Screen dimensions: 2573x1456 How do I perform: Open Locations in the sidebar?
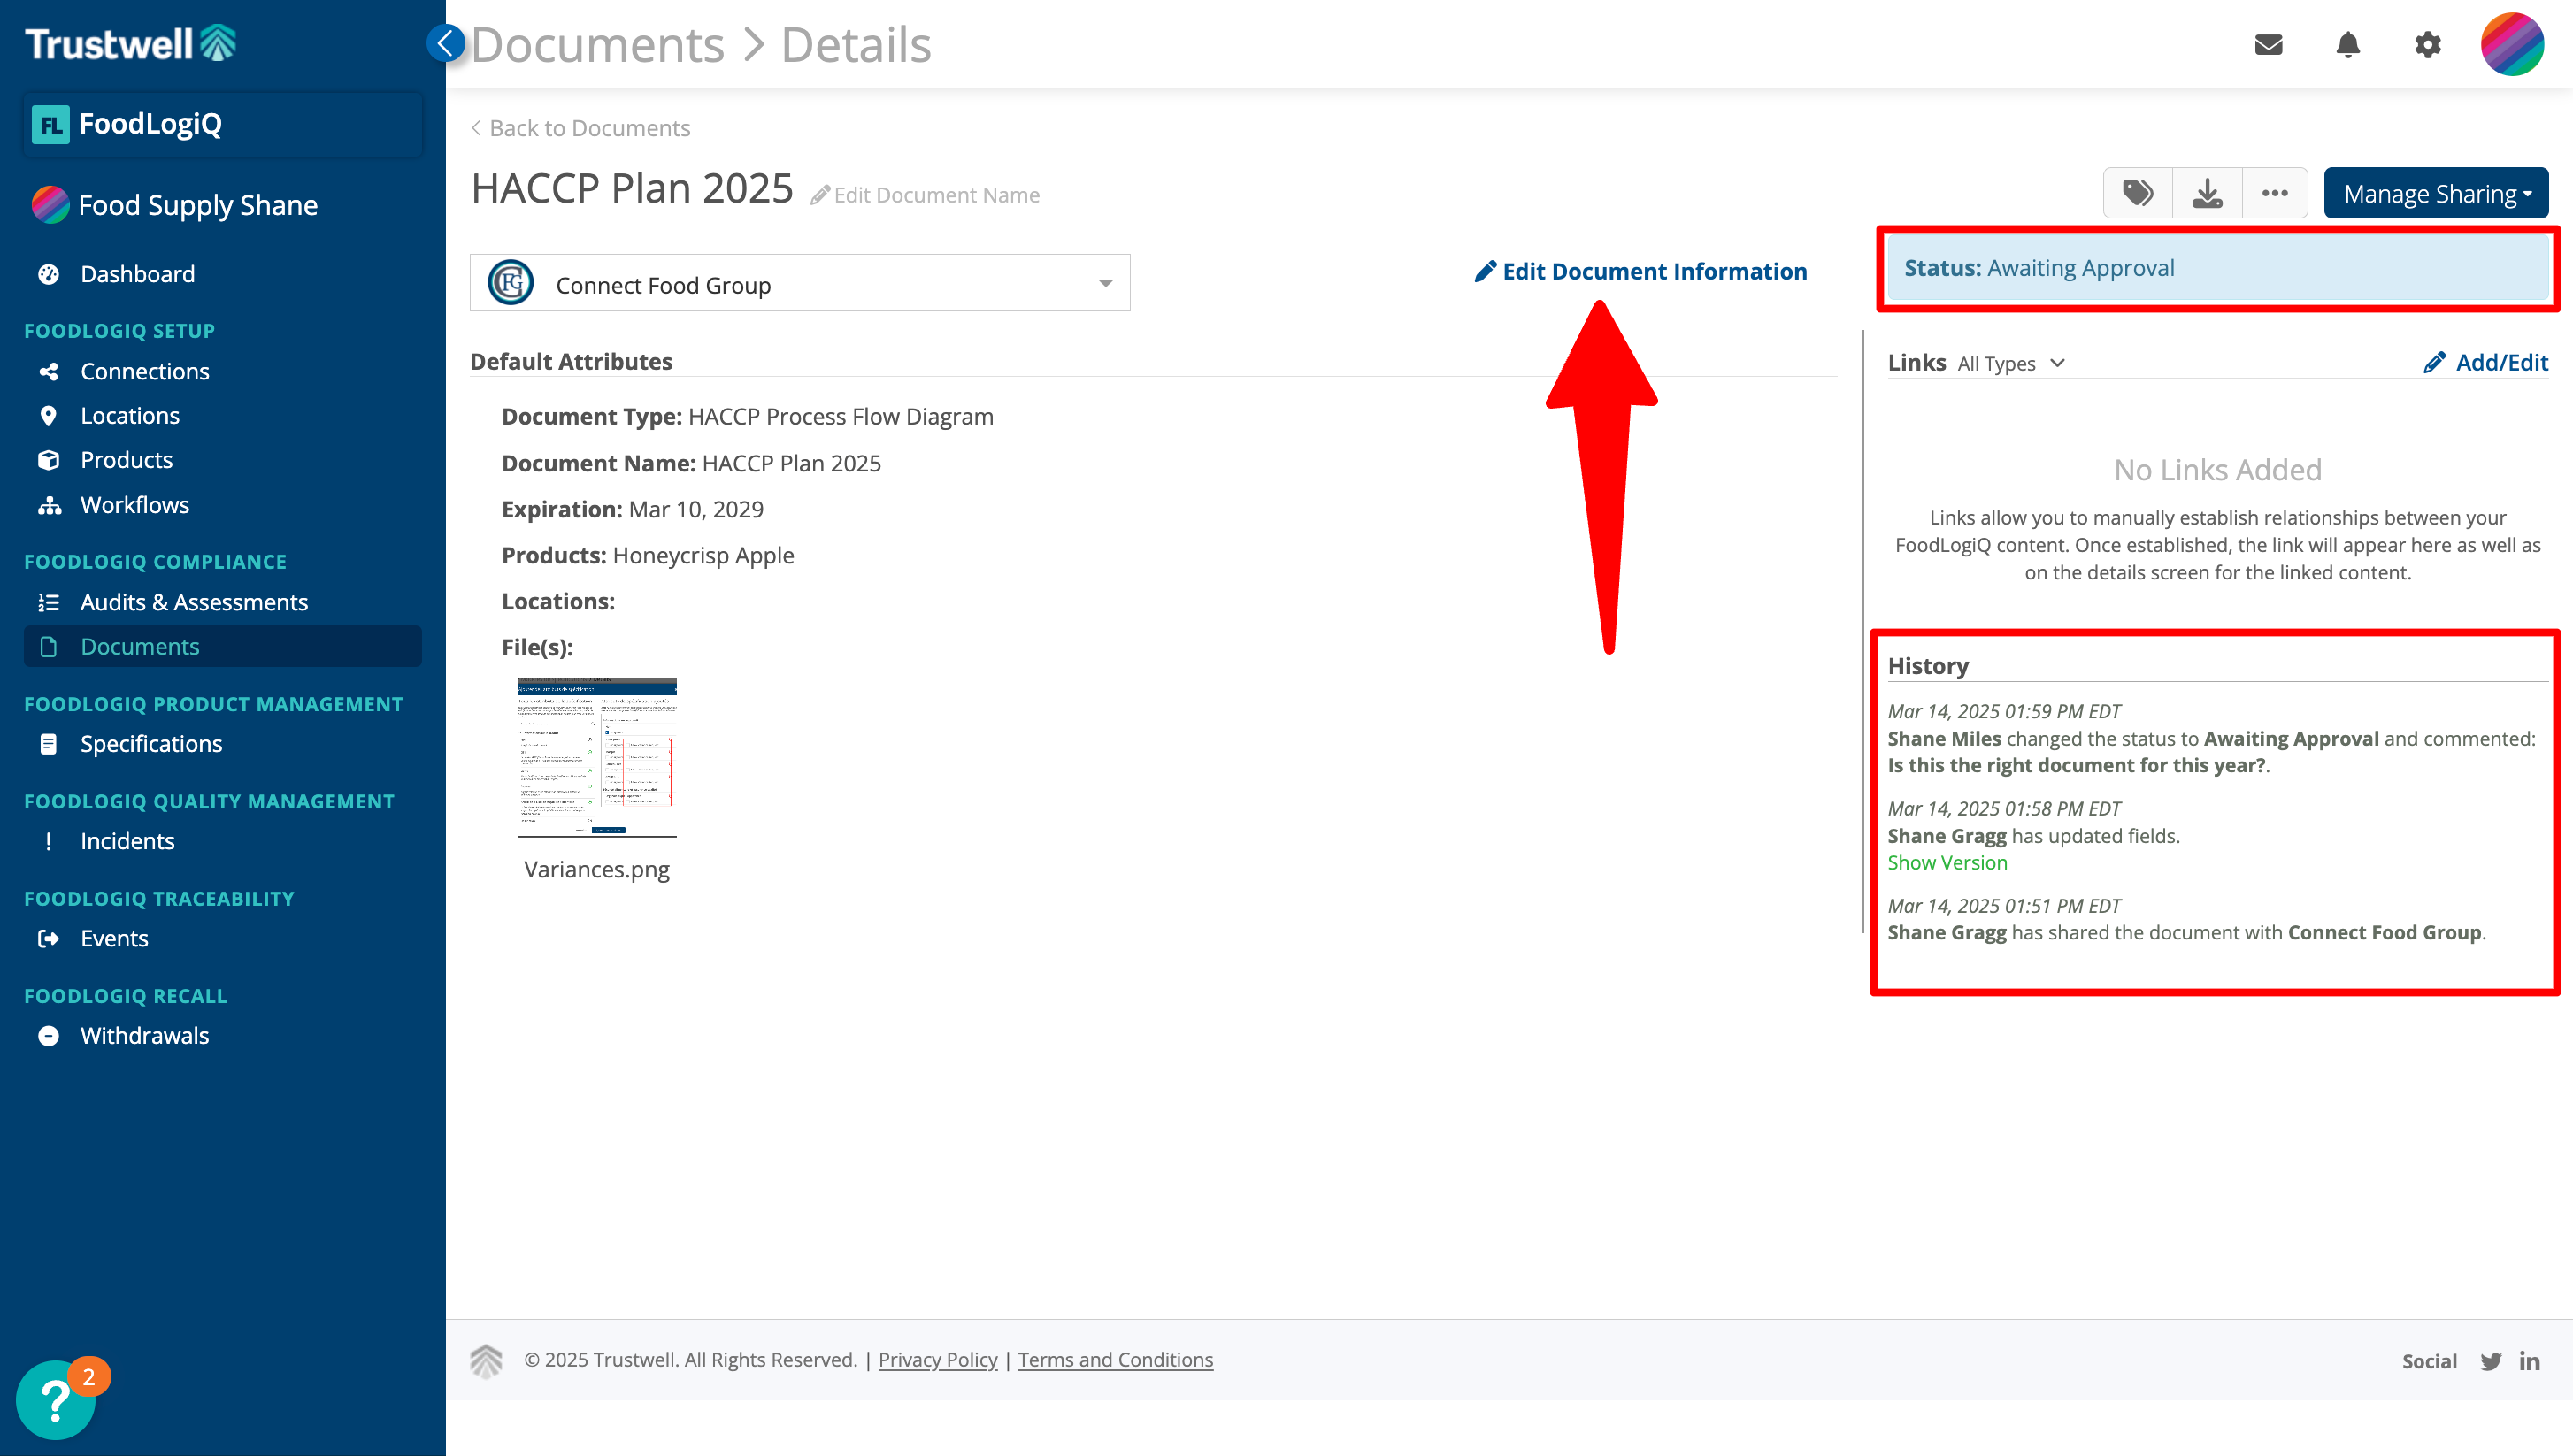click(130, 416)
